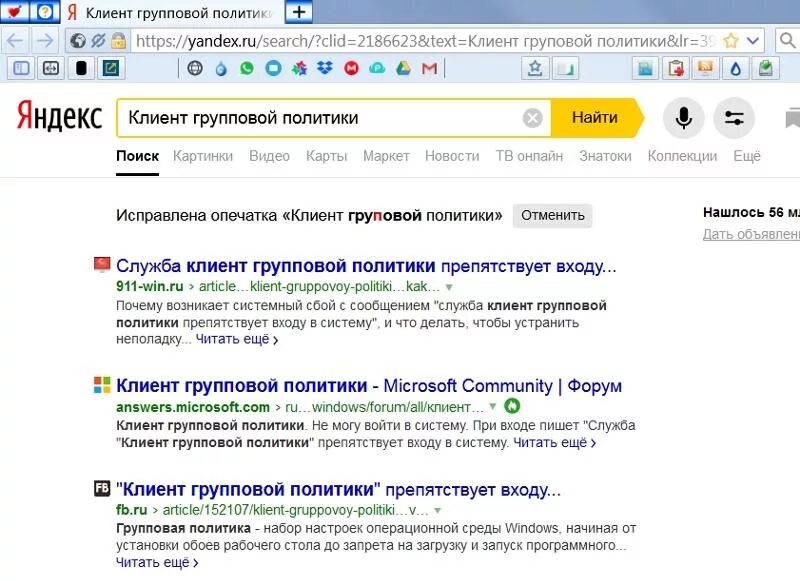800x581 pixels.
Task: Click Читать ещё under 911-win.ru result
Action: (x=237, y=339)
